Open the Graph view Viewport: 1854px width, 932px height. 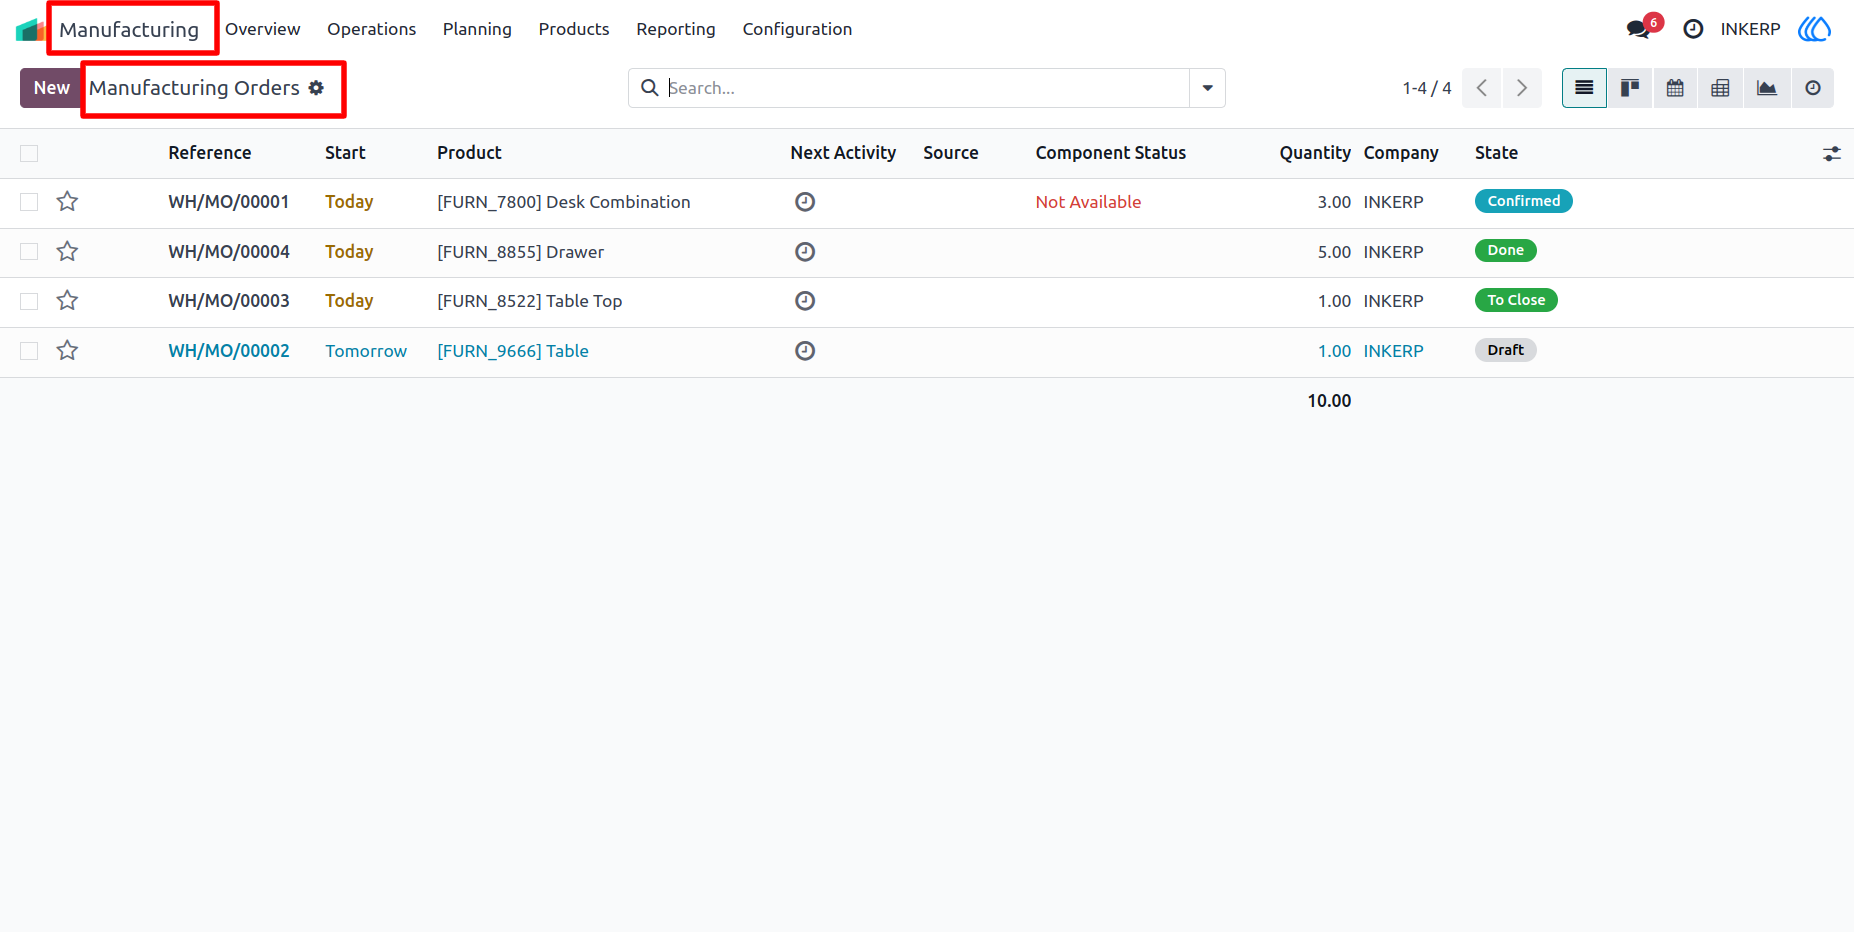1766,88
